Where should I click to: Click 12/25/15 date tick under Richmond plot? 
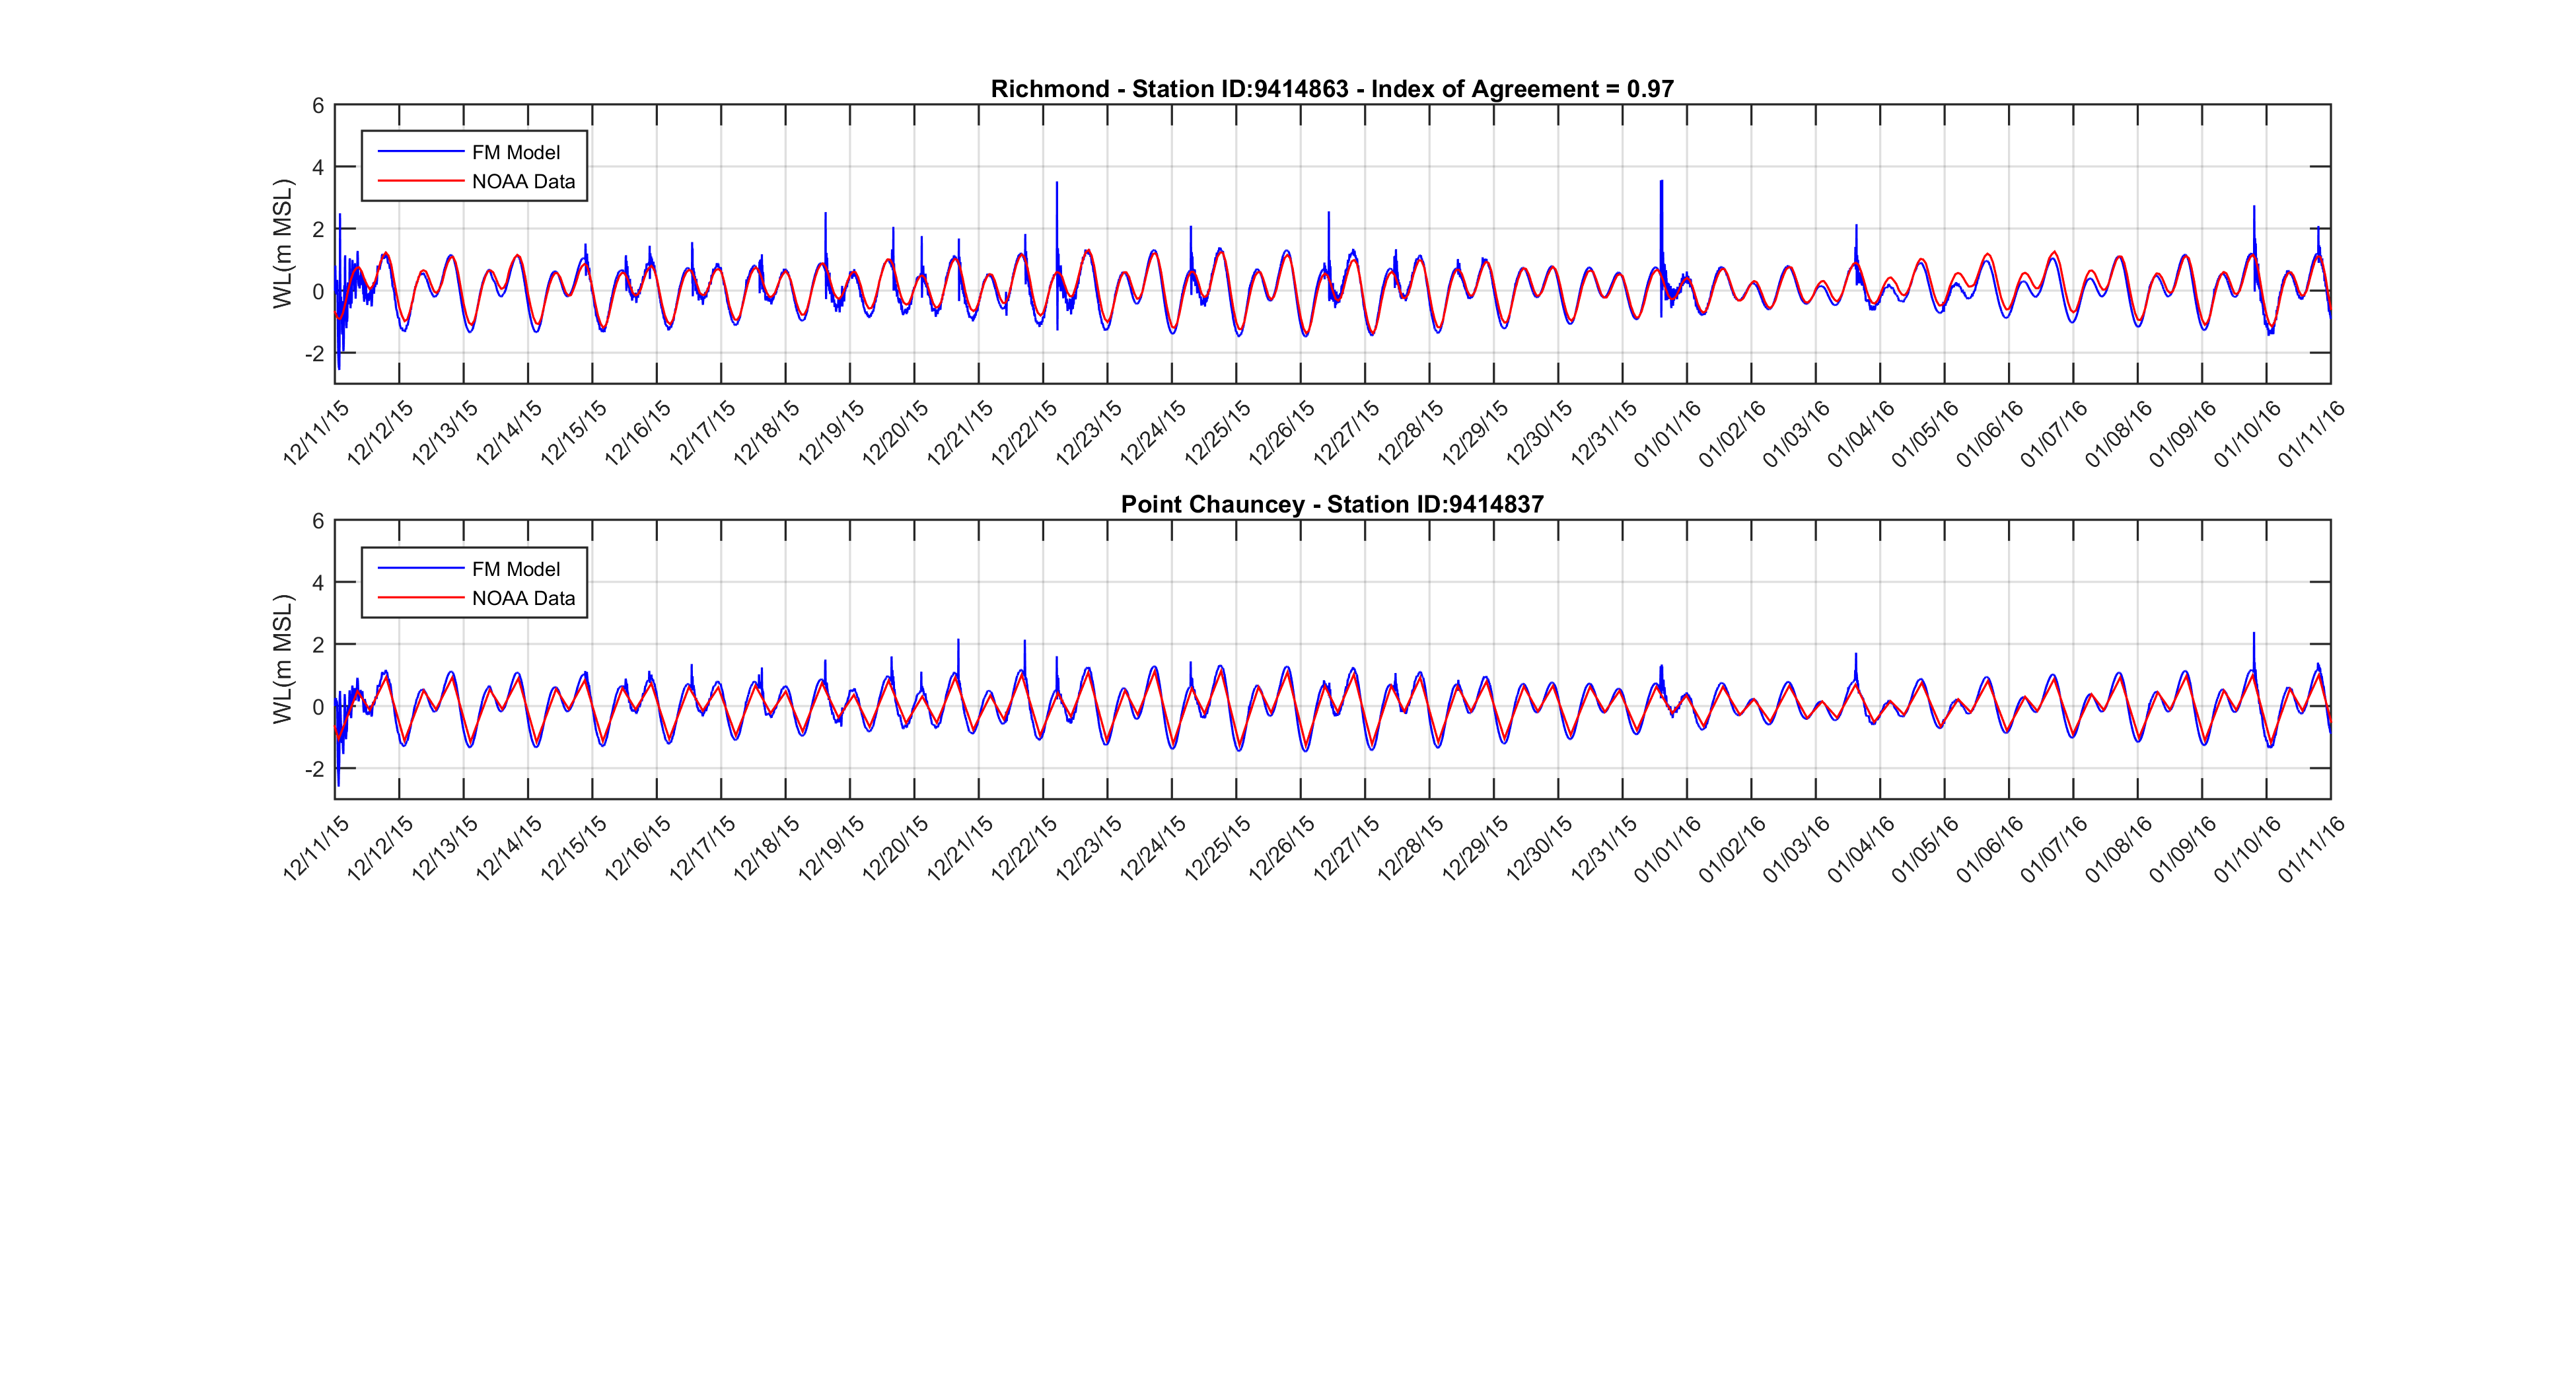coord(1218,432)
